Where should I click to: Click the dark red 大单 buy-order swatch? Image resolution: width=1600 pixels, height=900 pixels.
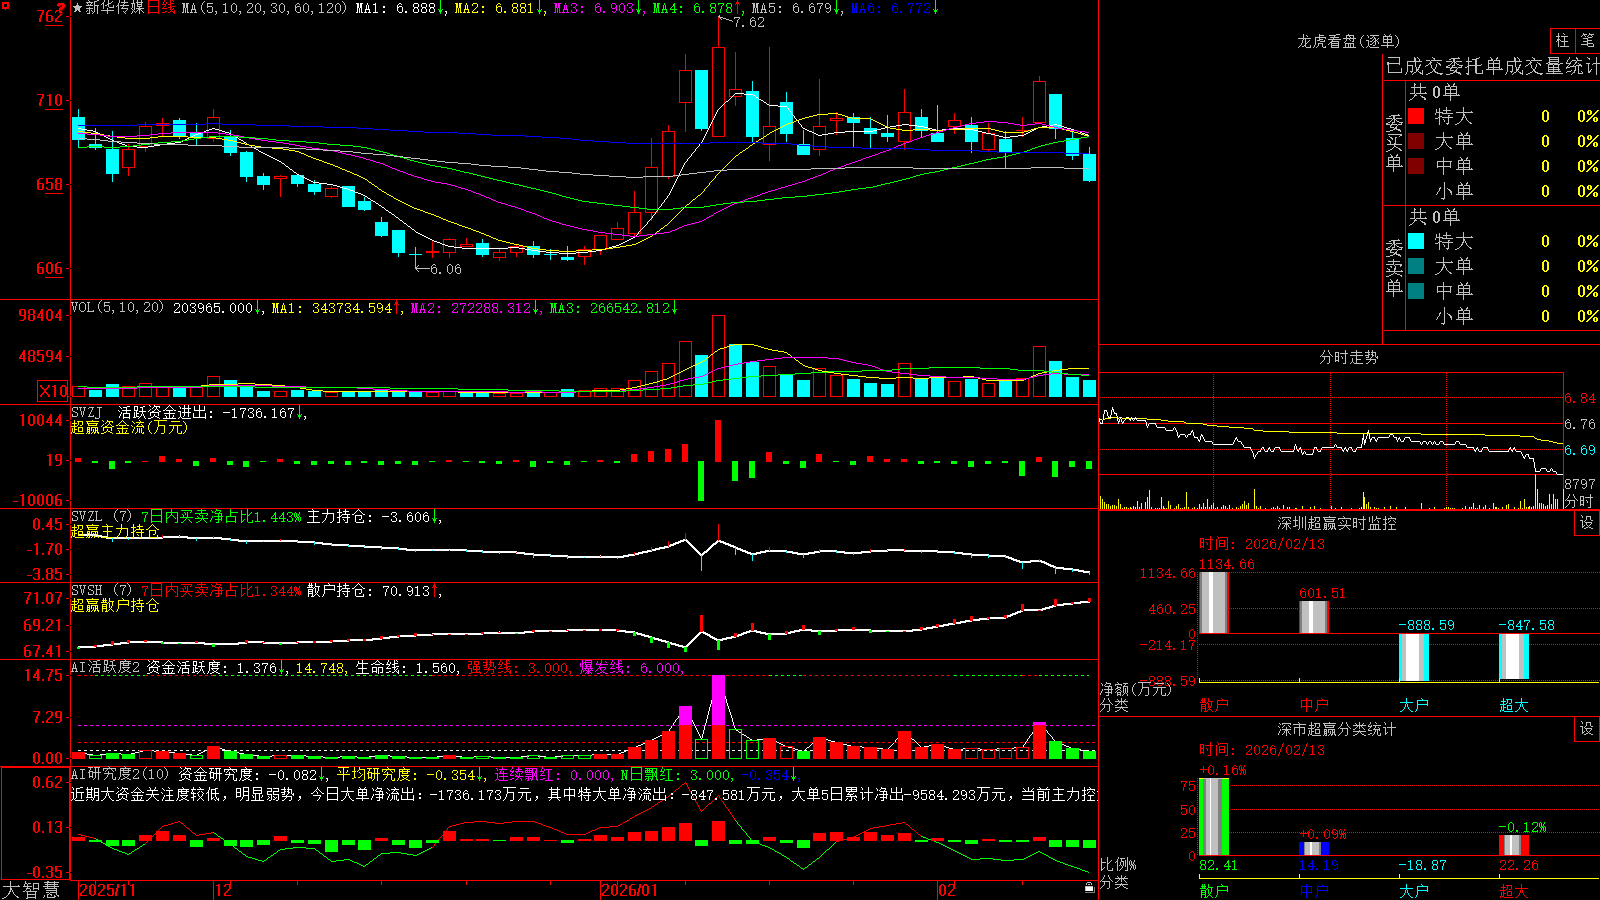(1416, 141)
